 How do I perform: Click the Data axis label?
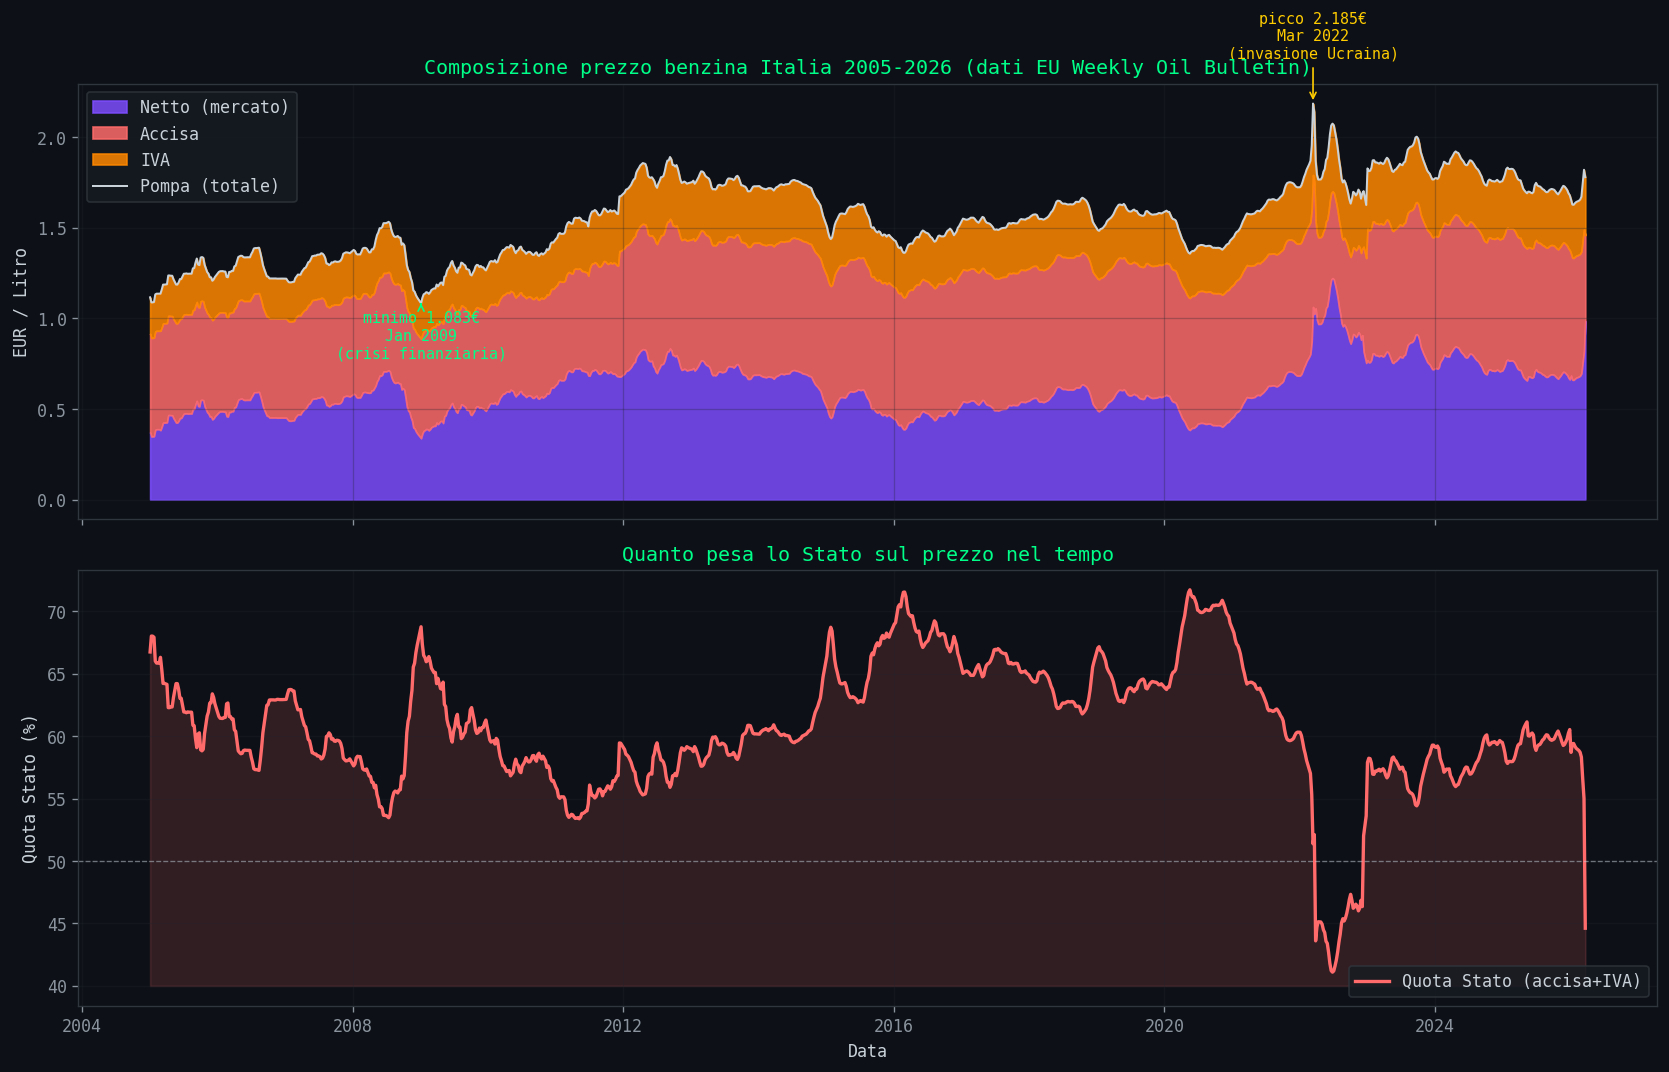(866, 1050)
